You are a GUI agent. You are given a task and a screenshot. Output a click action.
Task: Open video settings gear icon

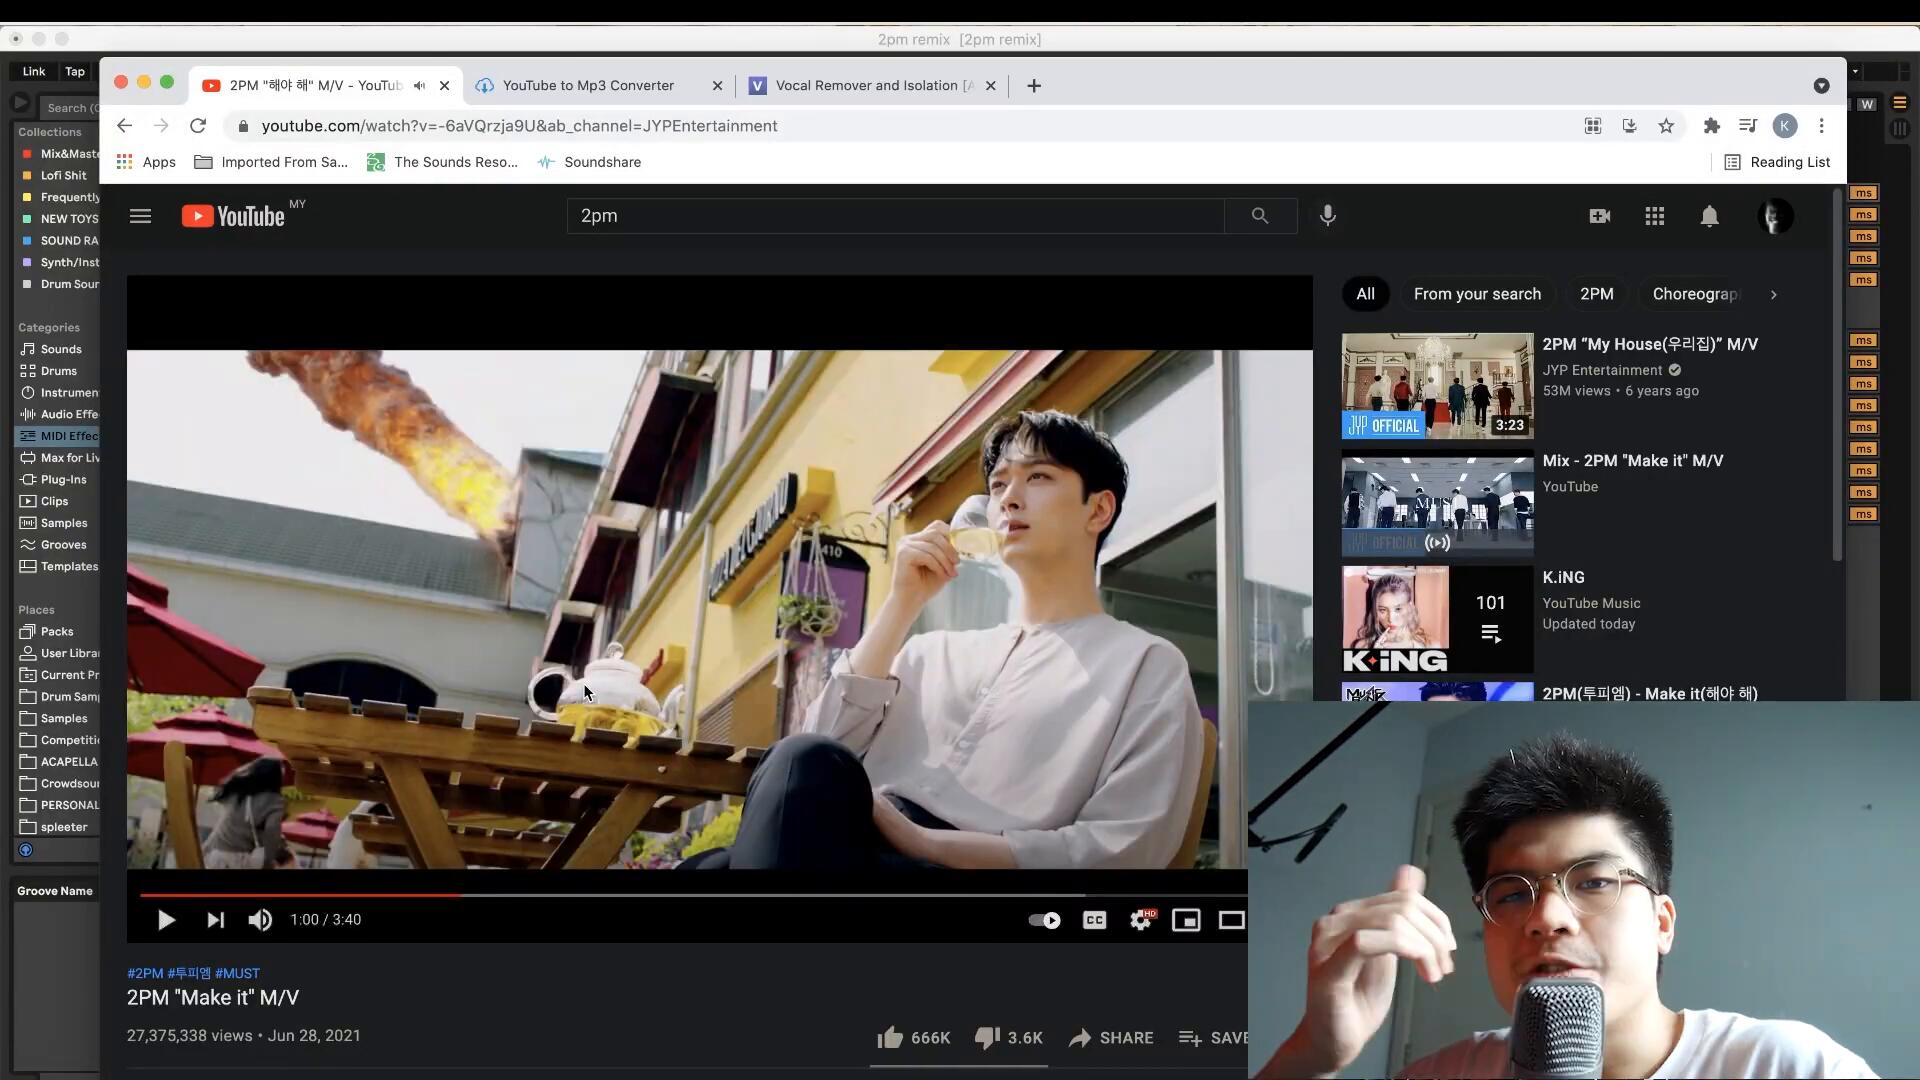(1140, 920)
